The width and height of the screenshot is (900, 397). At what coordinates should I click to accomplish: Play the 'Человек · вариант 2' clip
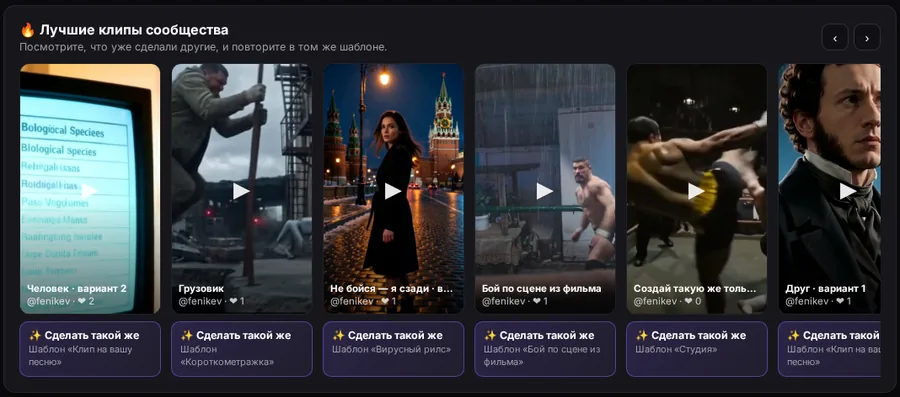(90, 191)
